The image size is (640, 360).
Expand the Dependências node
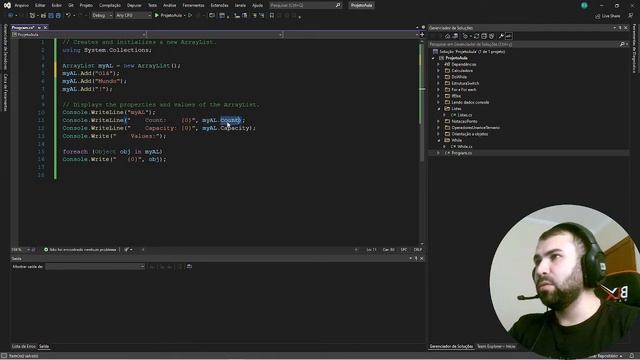[x=438, y=64]
